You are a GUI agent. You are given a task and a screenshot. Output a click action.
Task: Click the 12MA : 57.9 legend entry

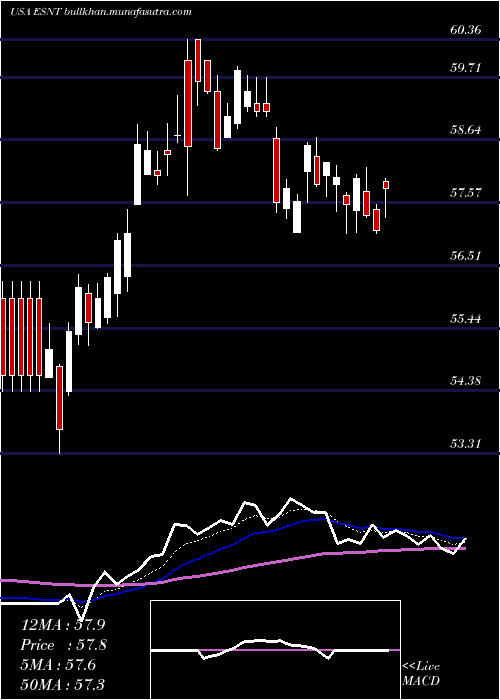63,625
